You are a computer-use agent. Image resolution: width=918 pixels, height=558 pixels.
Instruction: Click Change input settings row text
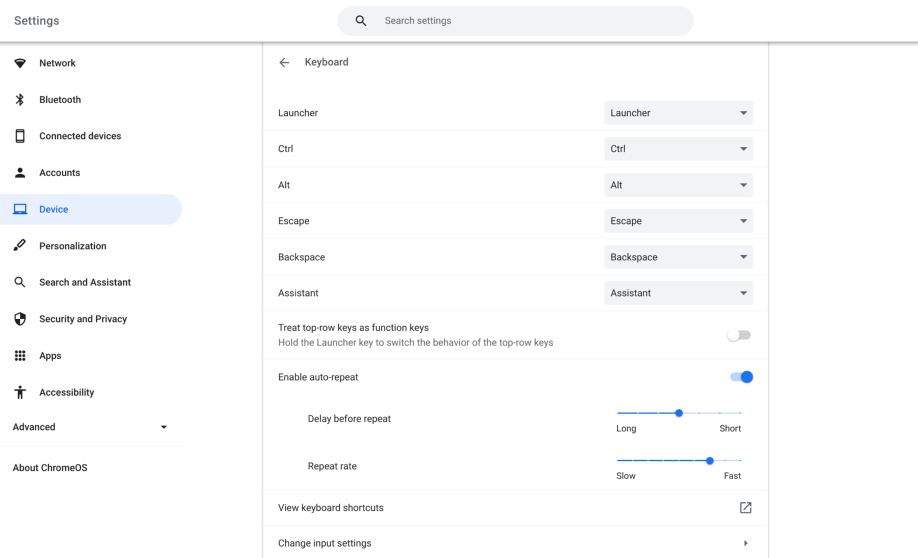pos(324,543)
